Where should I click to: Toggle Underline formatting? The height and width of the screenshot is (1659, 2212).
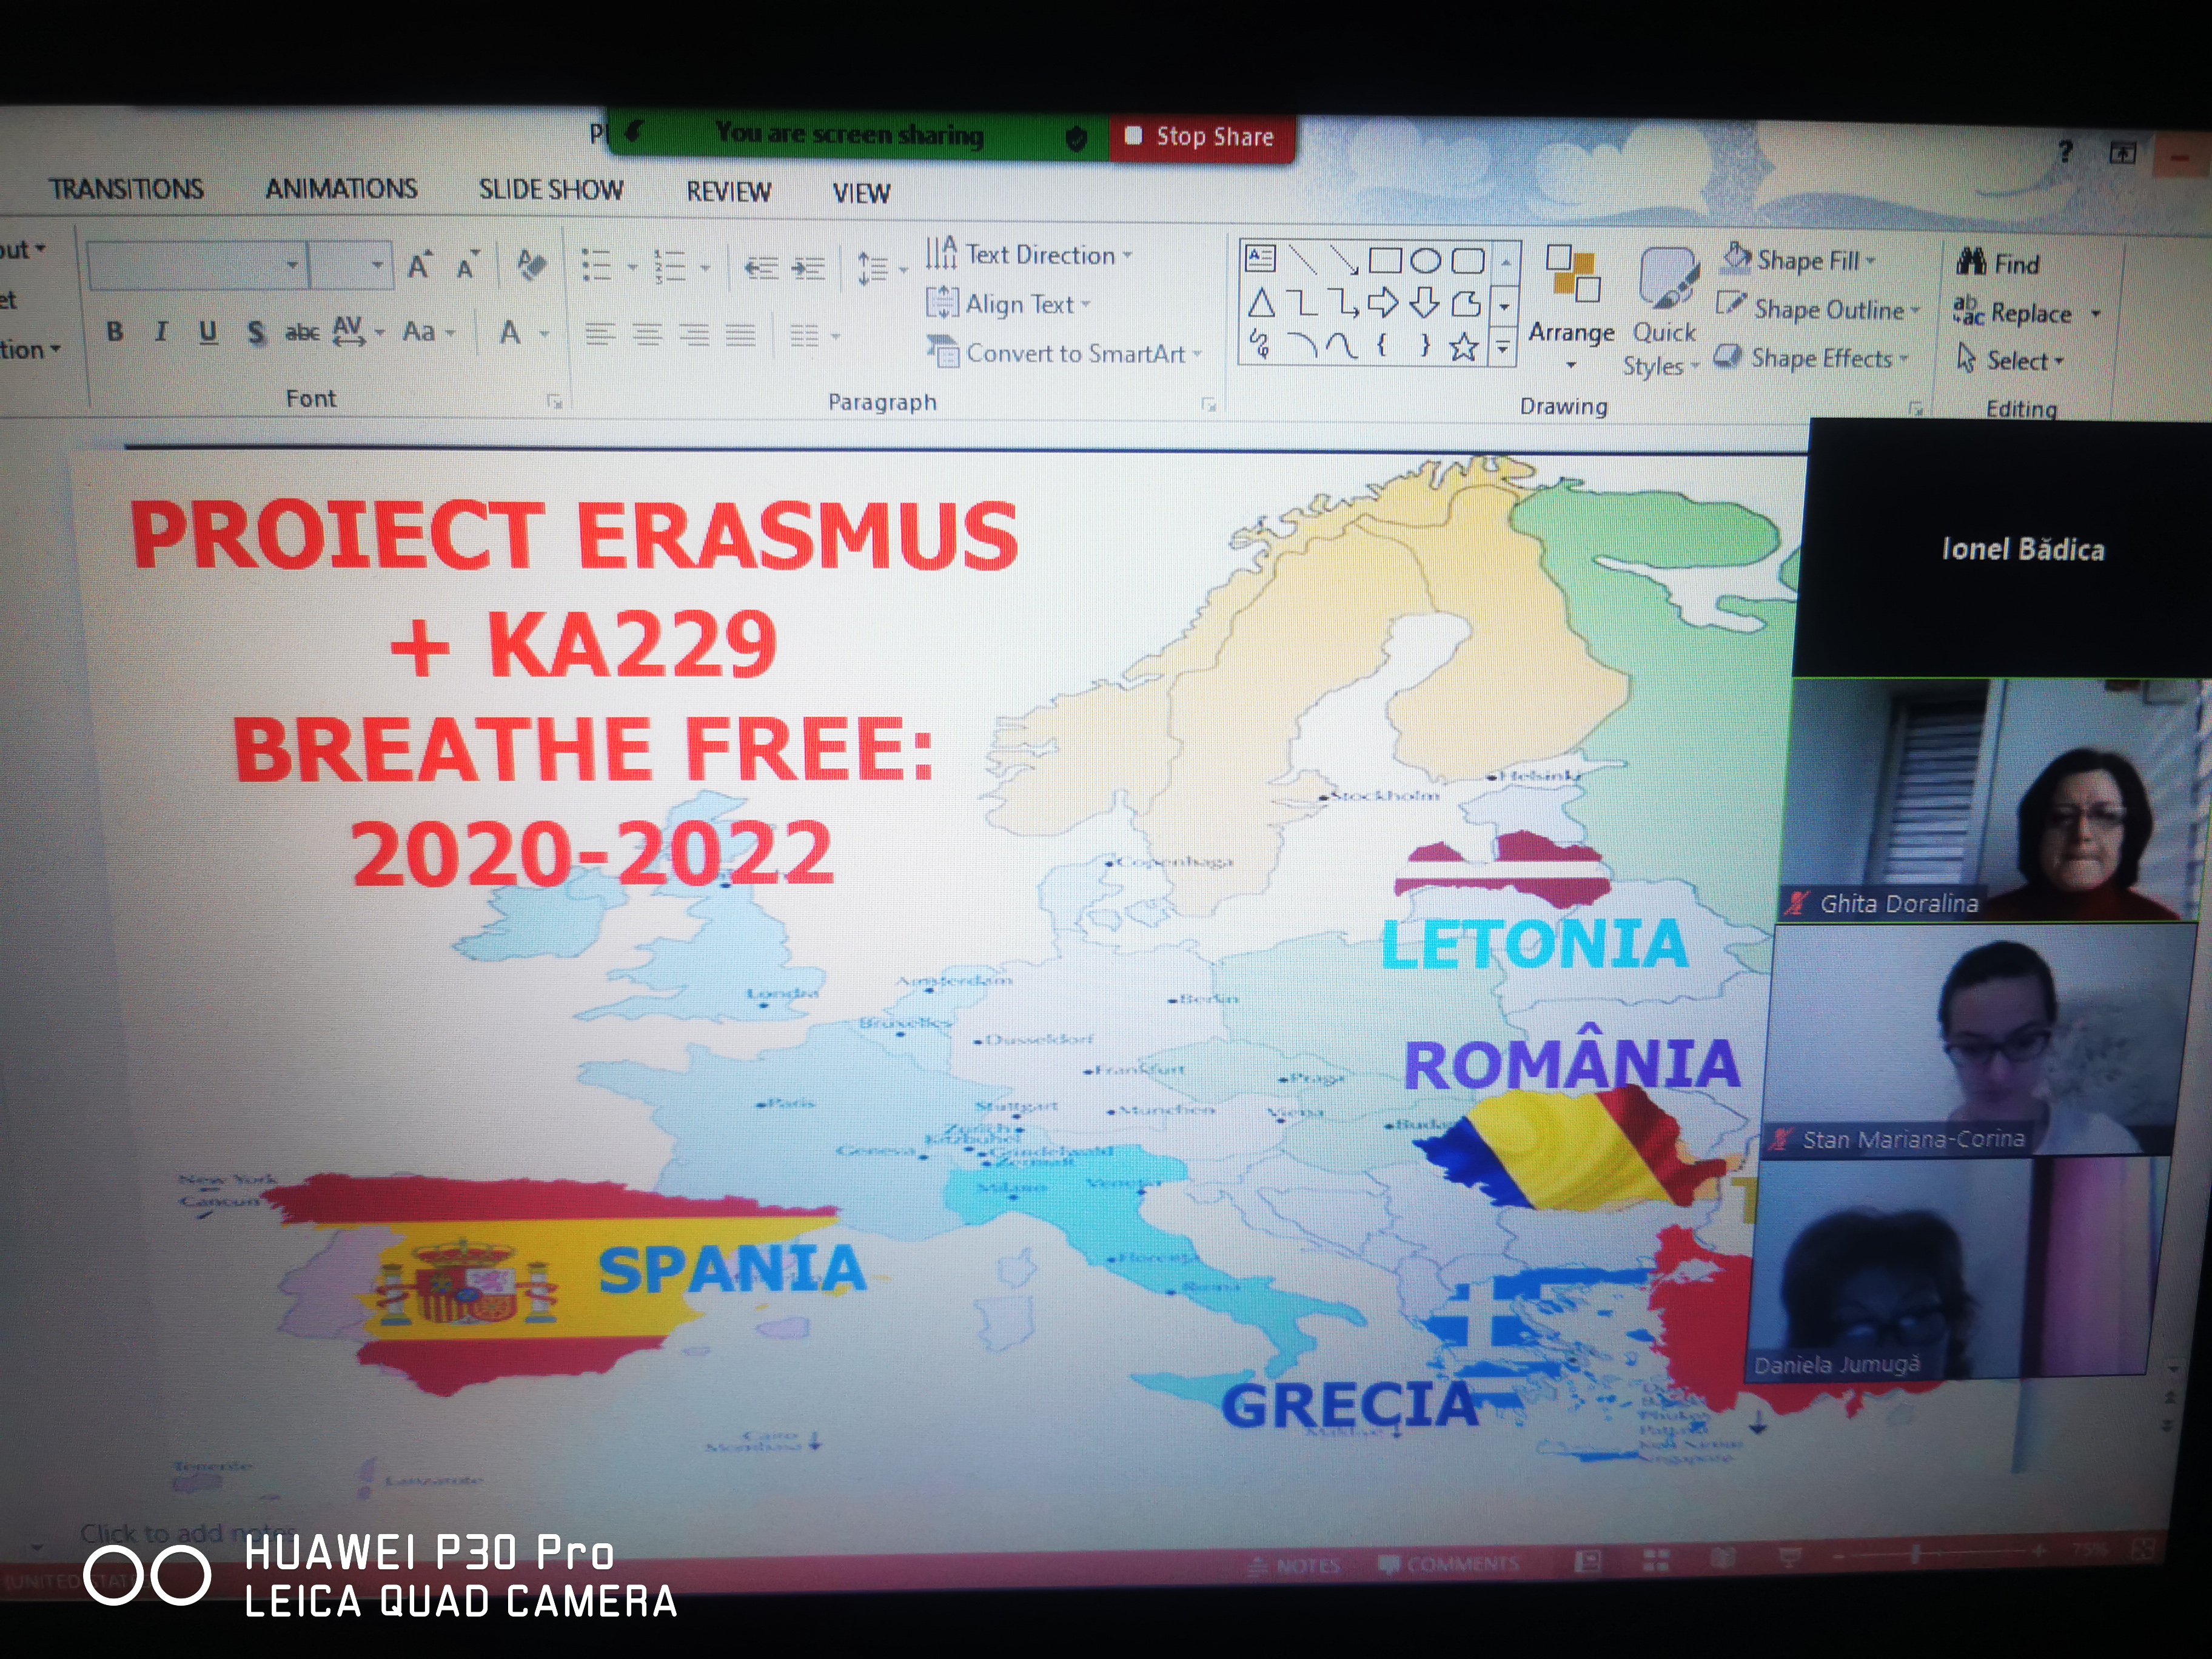pos(208,332)
